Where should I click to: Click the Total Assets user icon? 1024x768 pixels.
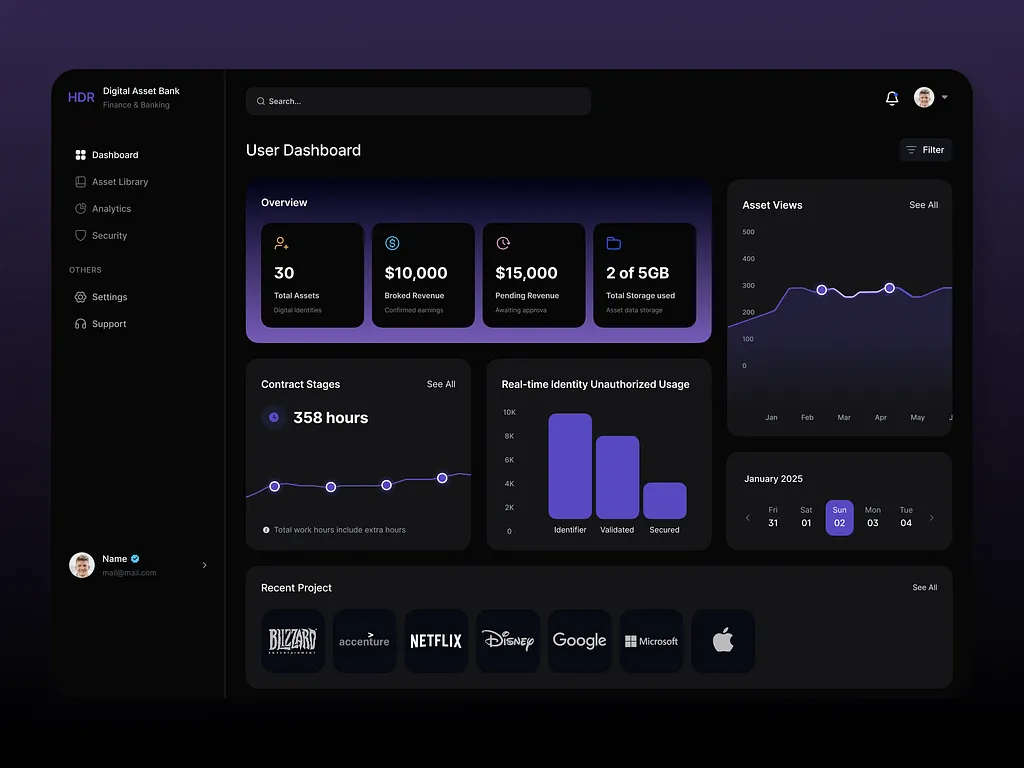pyautogui.click(x=281, y=243)
